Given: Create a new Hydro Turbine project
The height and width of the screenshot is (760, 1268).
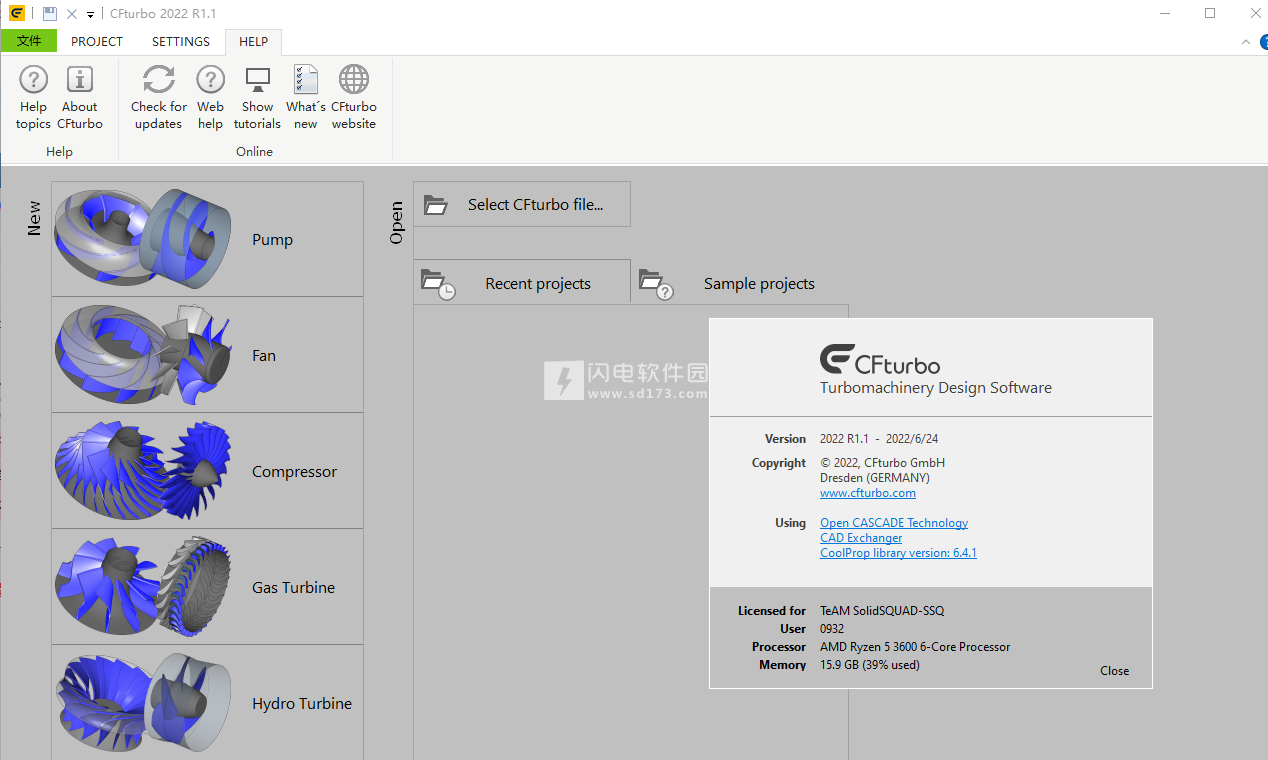Looking at the screenshot, I should 207,702.
